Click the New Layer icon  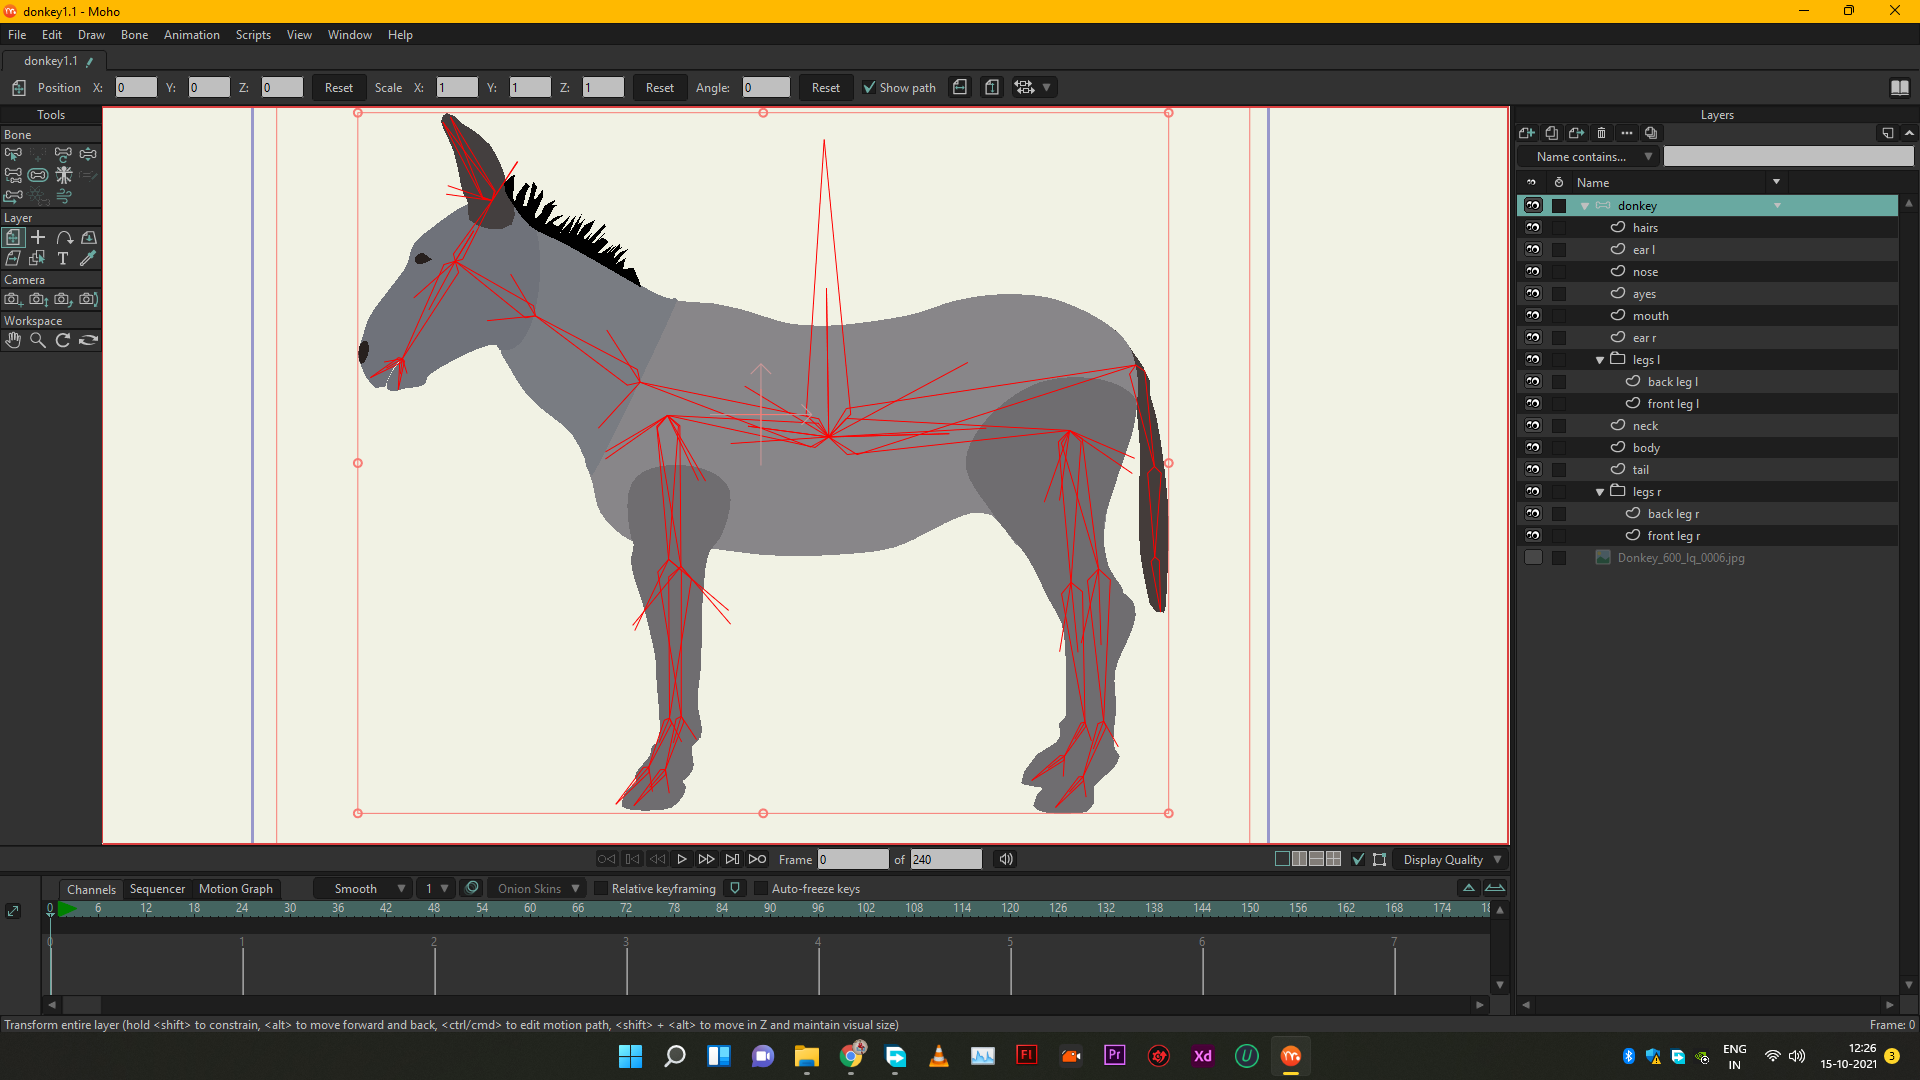point(1526,133)
